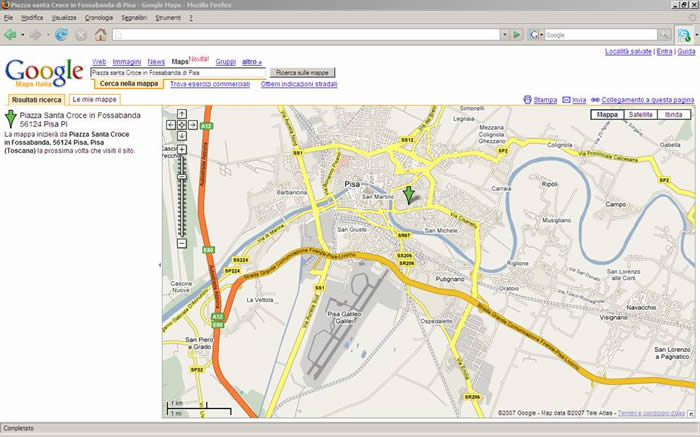The image size is (700, 437).
Task: Click the Skype toolbar icon
Action: click(x=684, y=35)
